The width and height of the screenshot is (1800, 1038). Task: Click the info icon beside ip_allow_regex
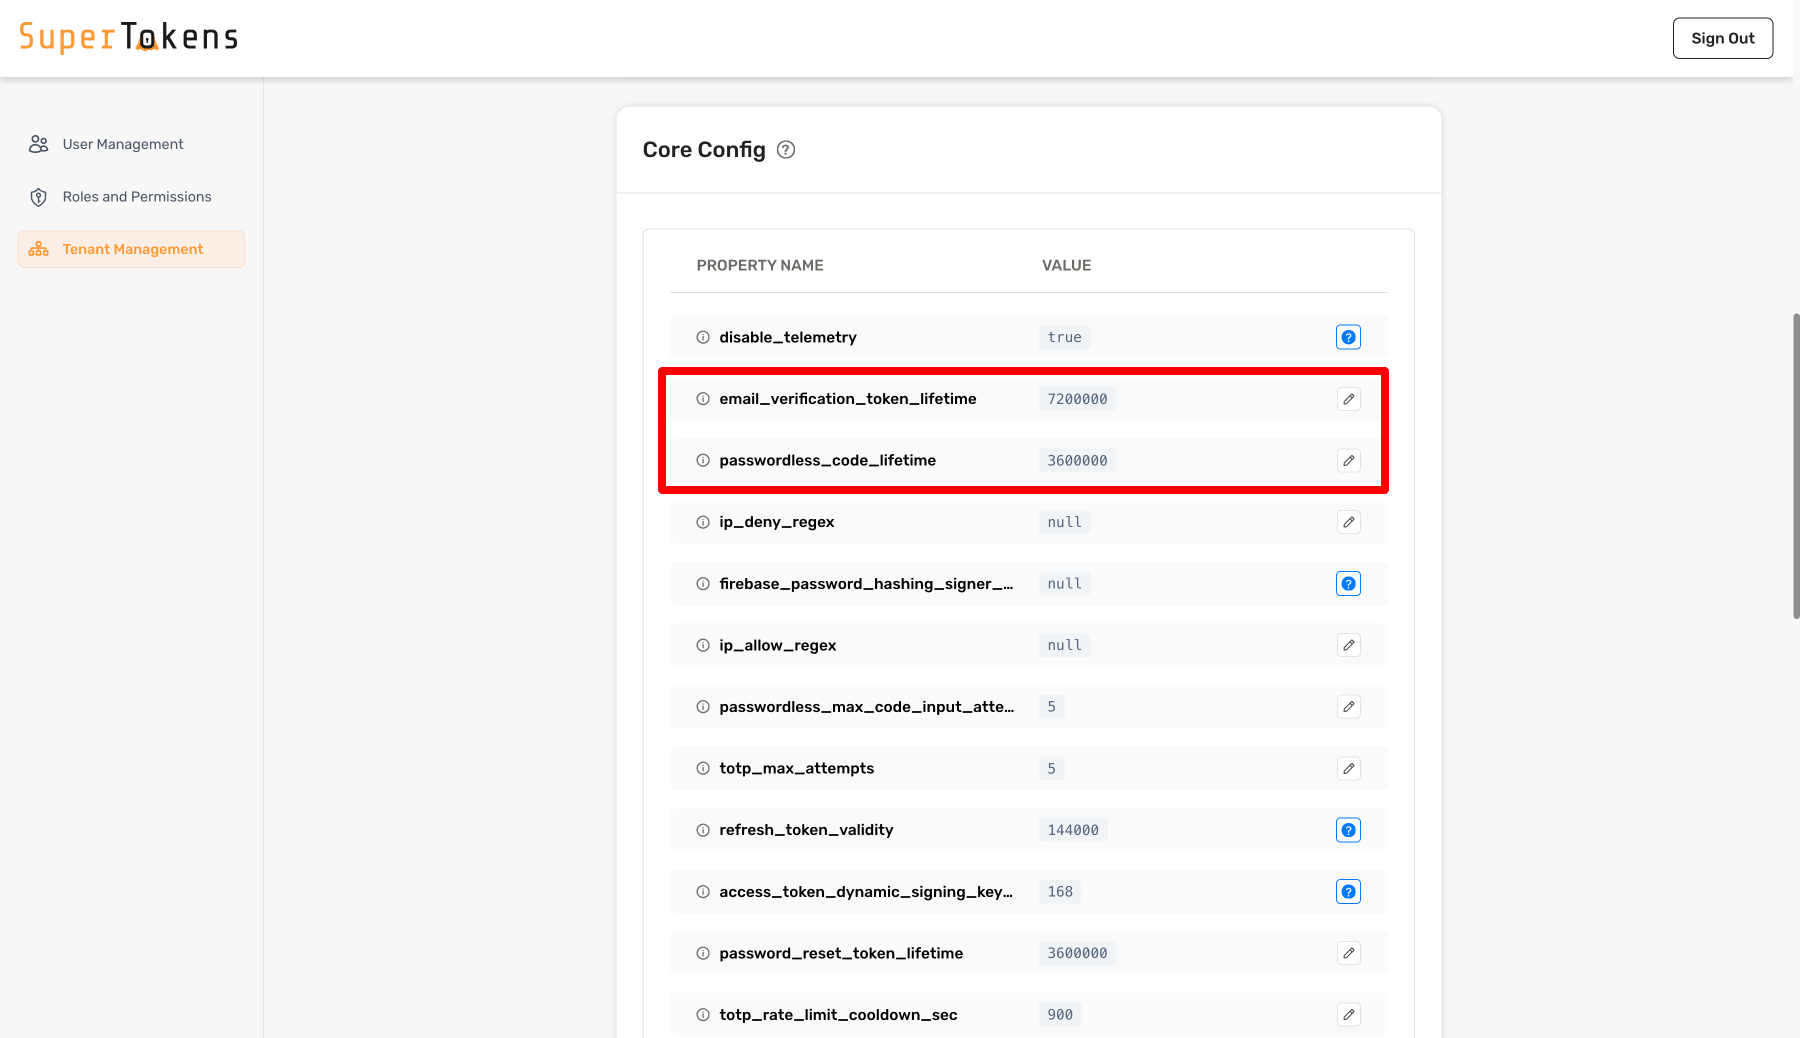point(700,645)
